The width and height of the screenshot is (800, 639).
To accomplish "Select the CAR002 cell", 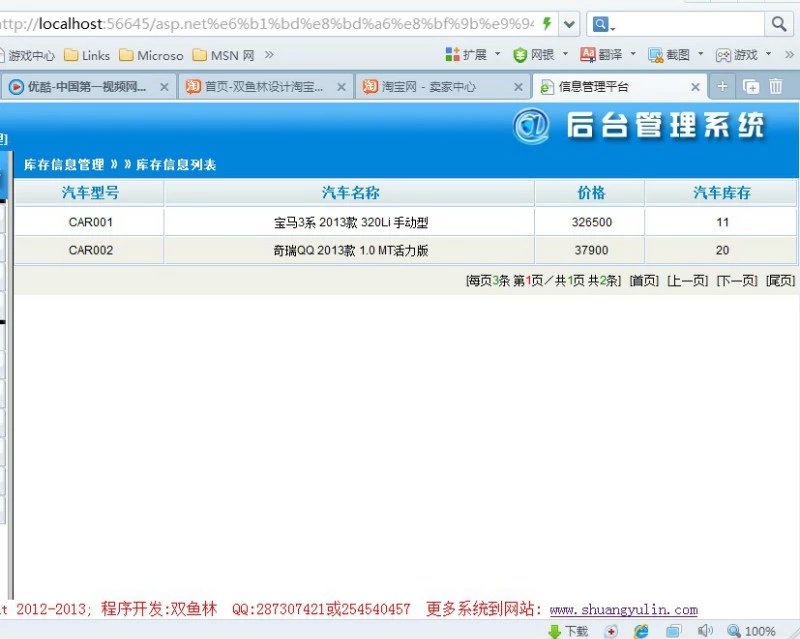I will [90, 250].
